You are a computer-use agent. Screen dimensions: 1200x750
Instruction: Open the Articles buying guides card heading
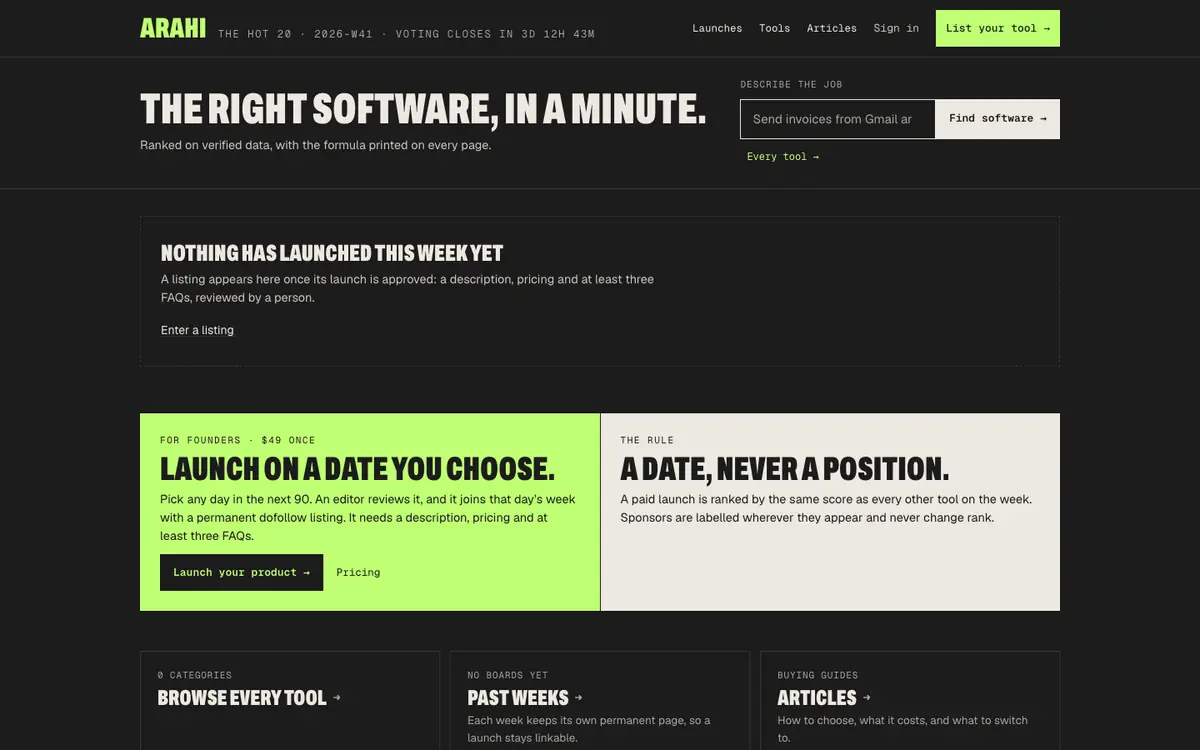[824, 698]
